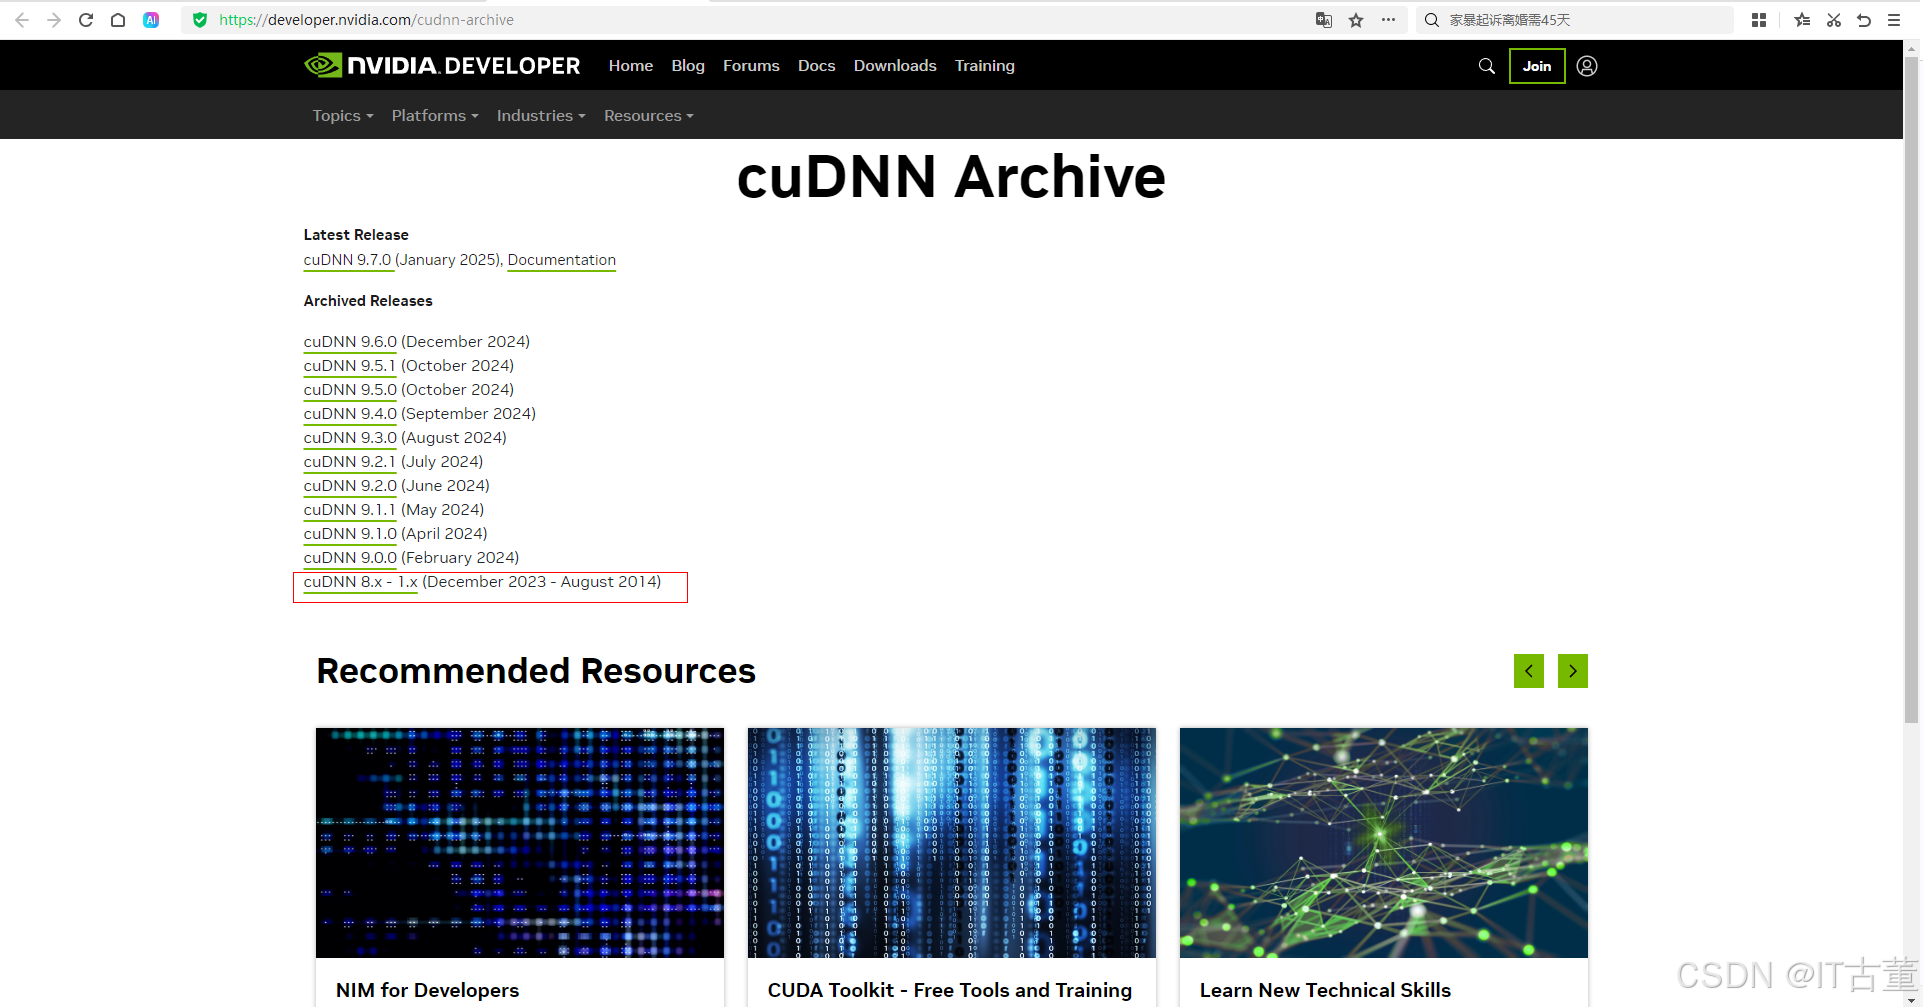Open the cuDNN 9.2.1 link

(350, 462)
